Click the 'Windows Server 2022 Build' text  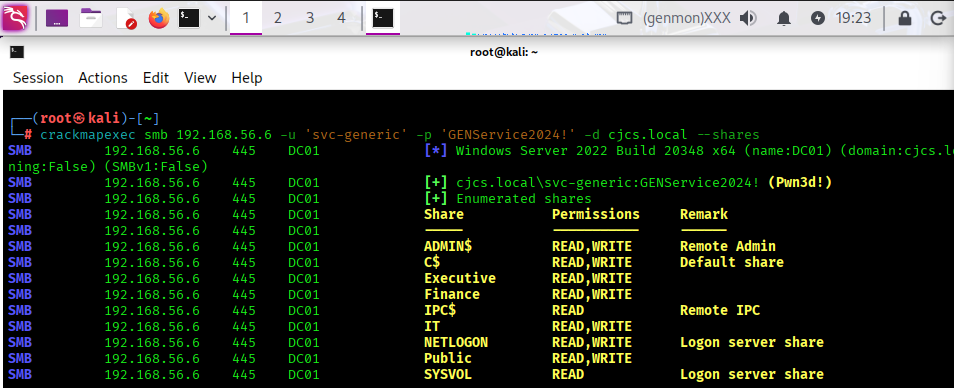point(555,150)
